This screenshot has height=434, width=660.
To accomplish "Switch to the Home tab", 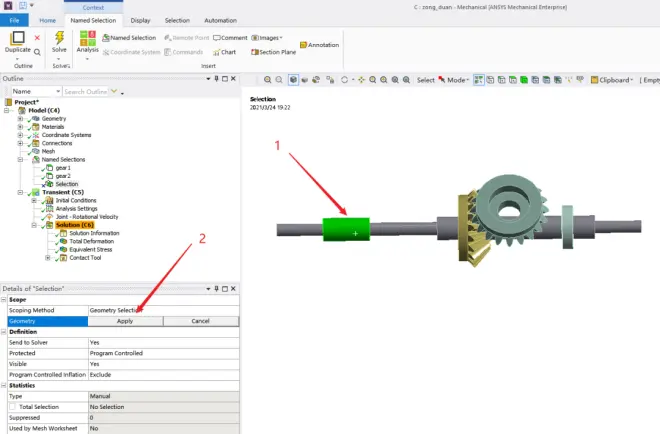I will pos(48,20).
